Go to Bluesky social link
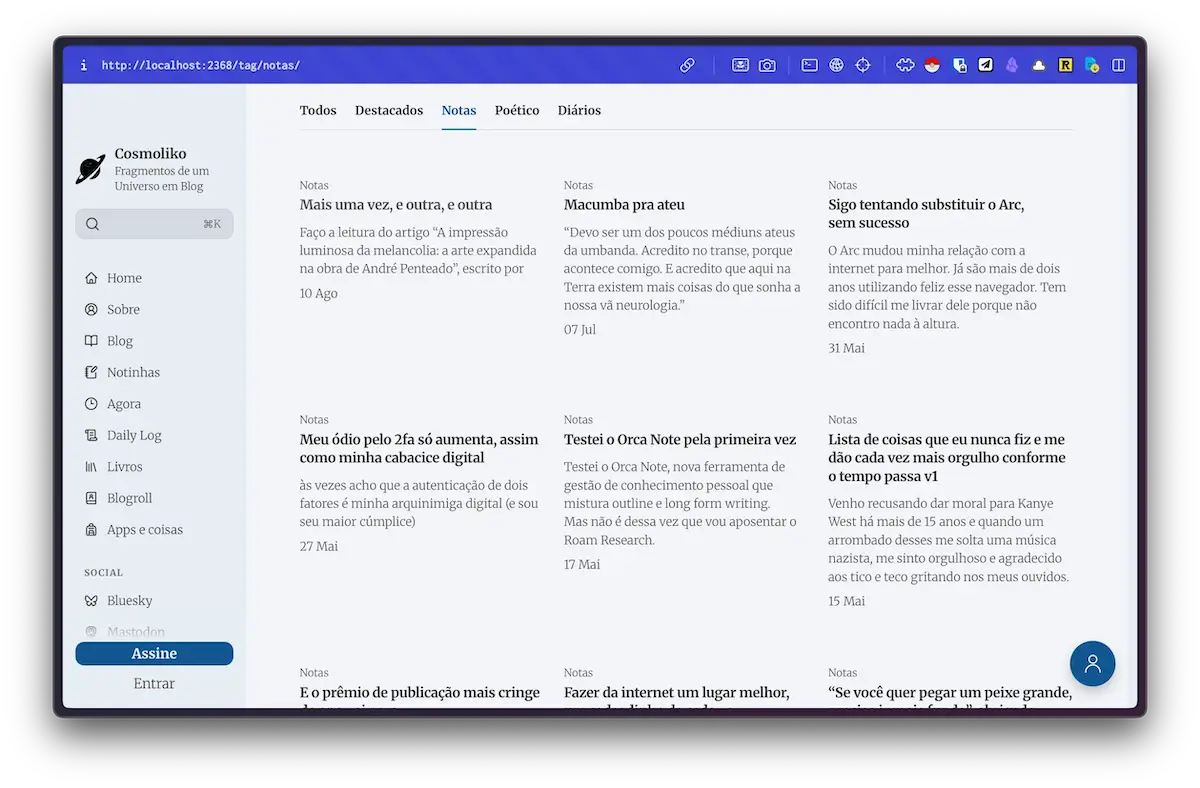This screenshot has height=788, width=1200. 129,601
